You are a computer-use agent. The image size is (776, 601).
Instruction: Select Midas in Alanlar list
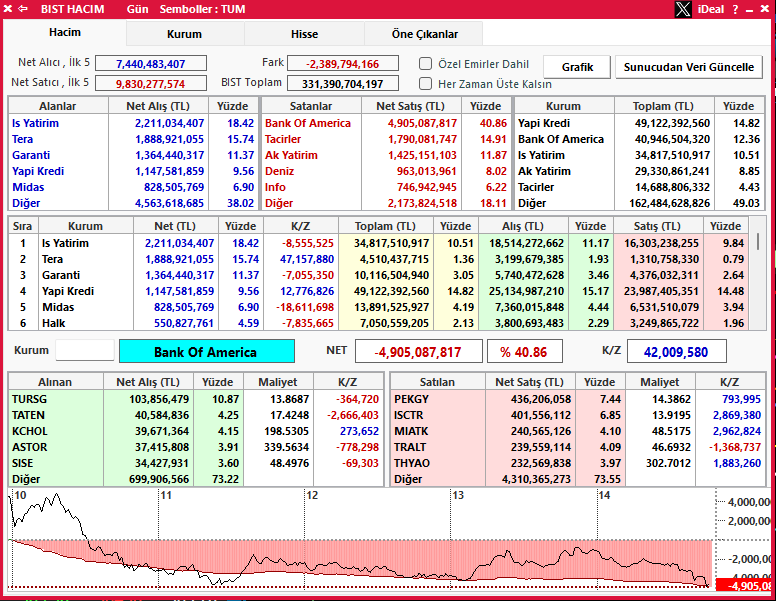pos(28,187)
